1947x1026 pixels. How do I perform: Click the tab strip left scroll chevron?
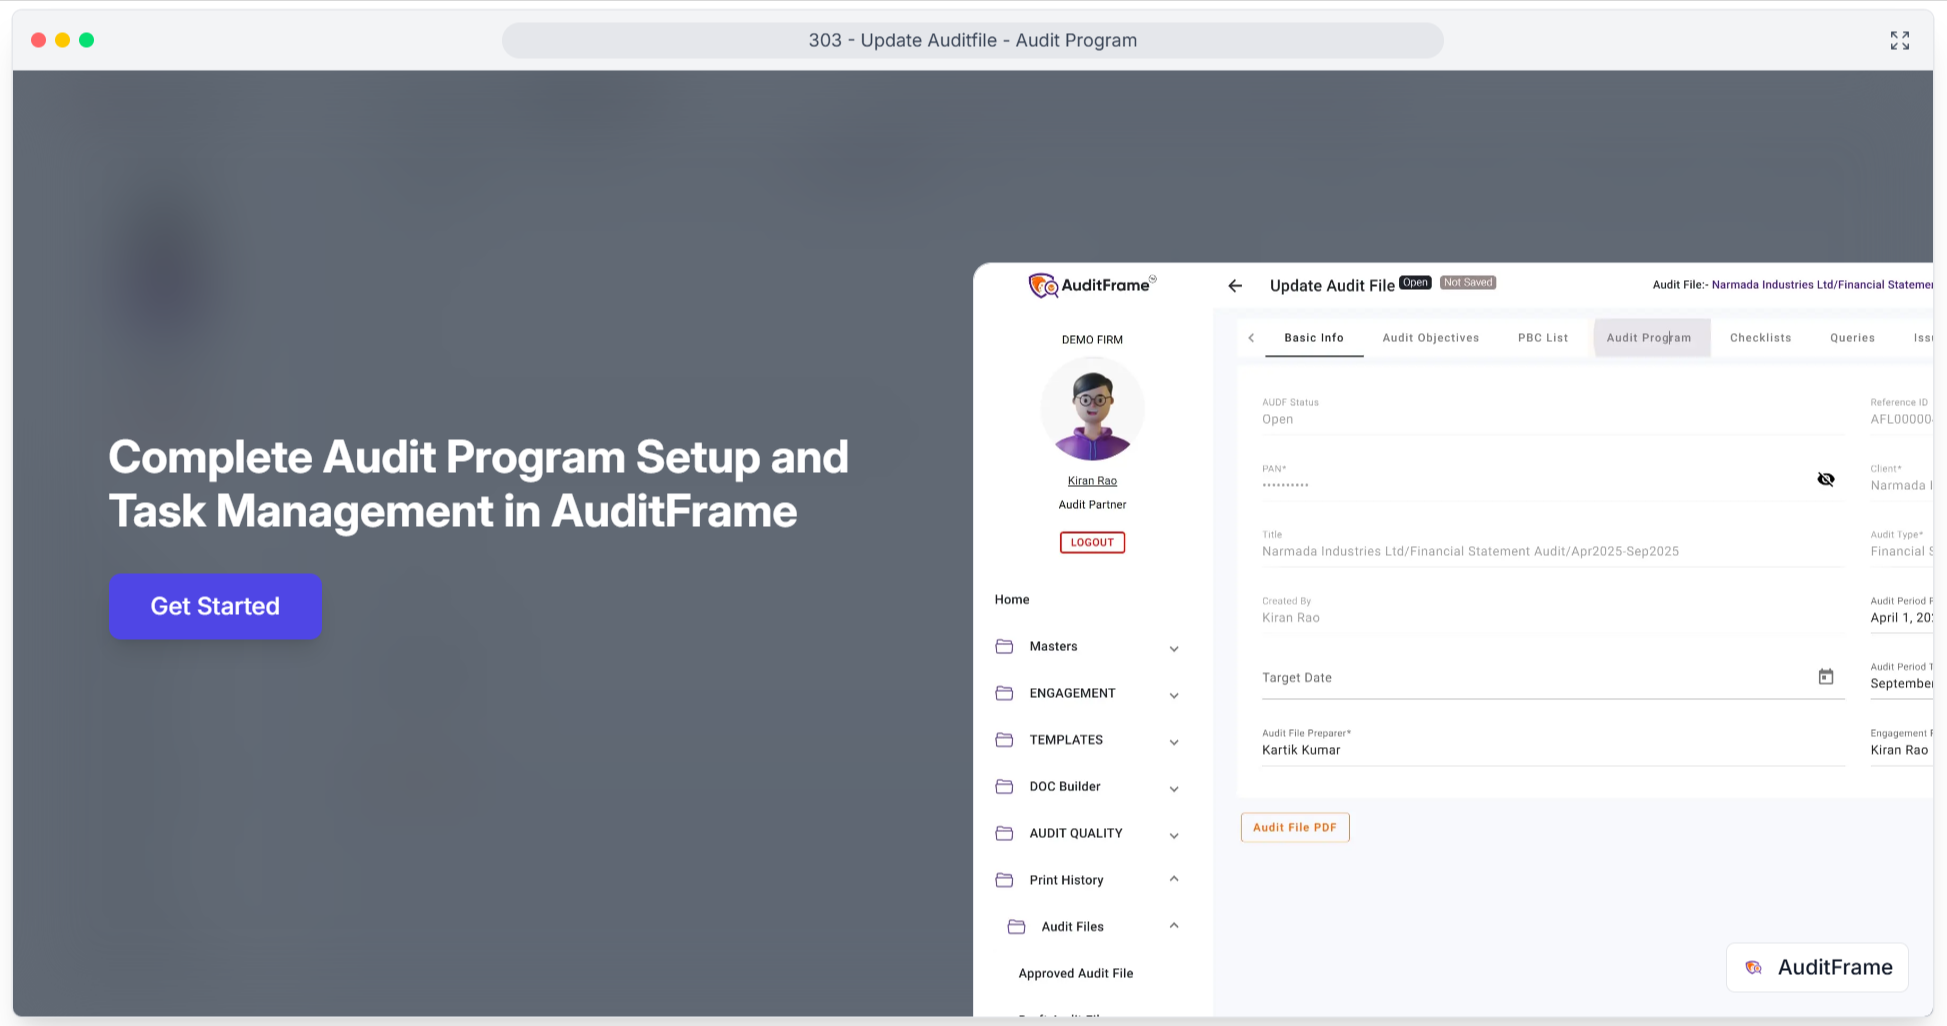click(x=1251, y=337)
